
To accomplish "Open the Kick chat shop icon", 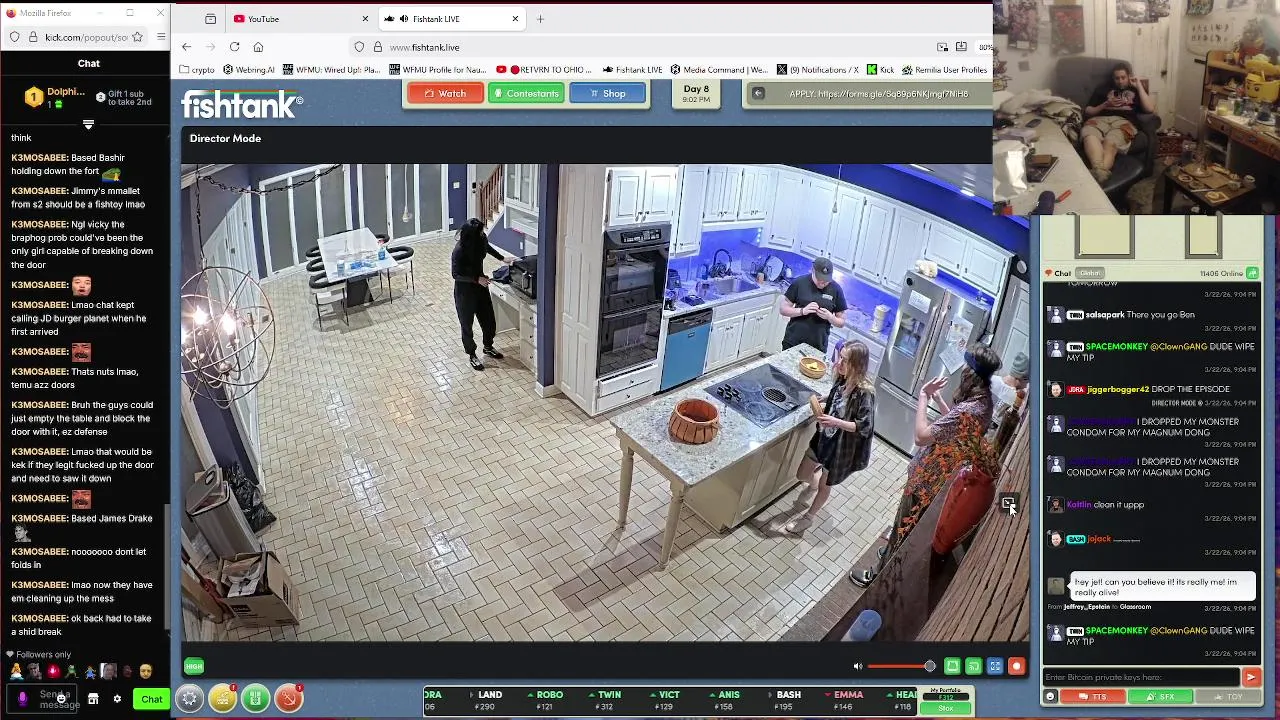I will [93, 699].
